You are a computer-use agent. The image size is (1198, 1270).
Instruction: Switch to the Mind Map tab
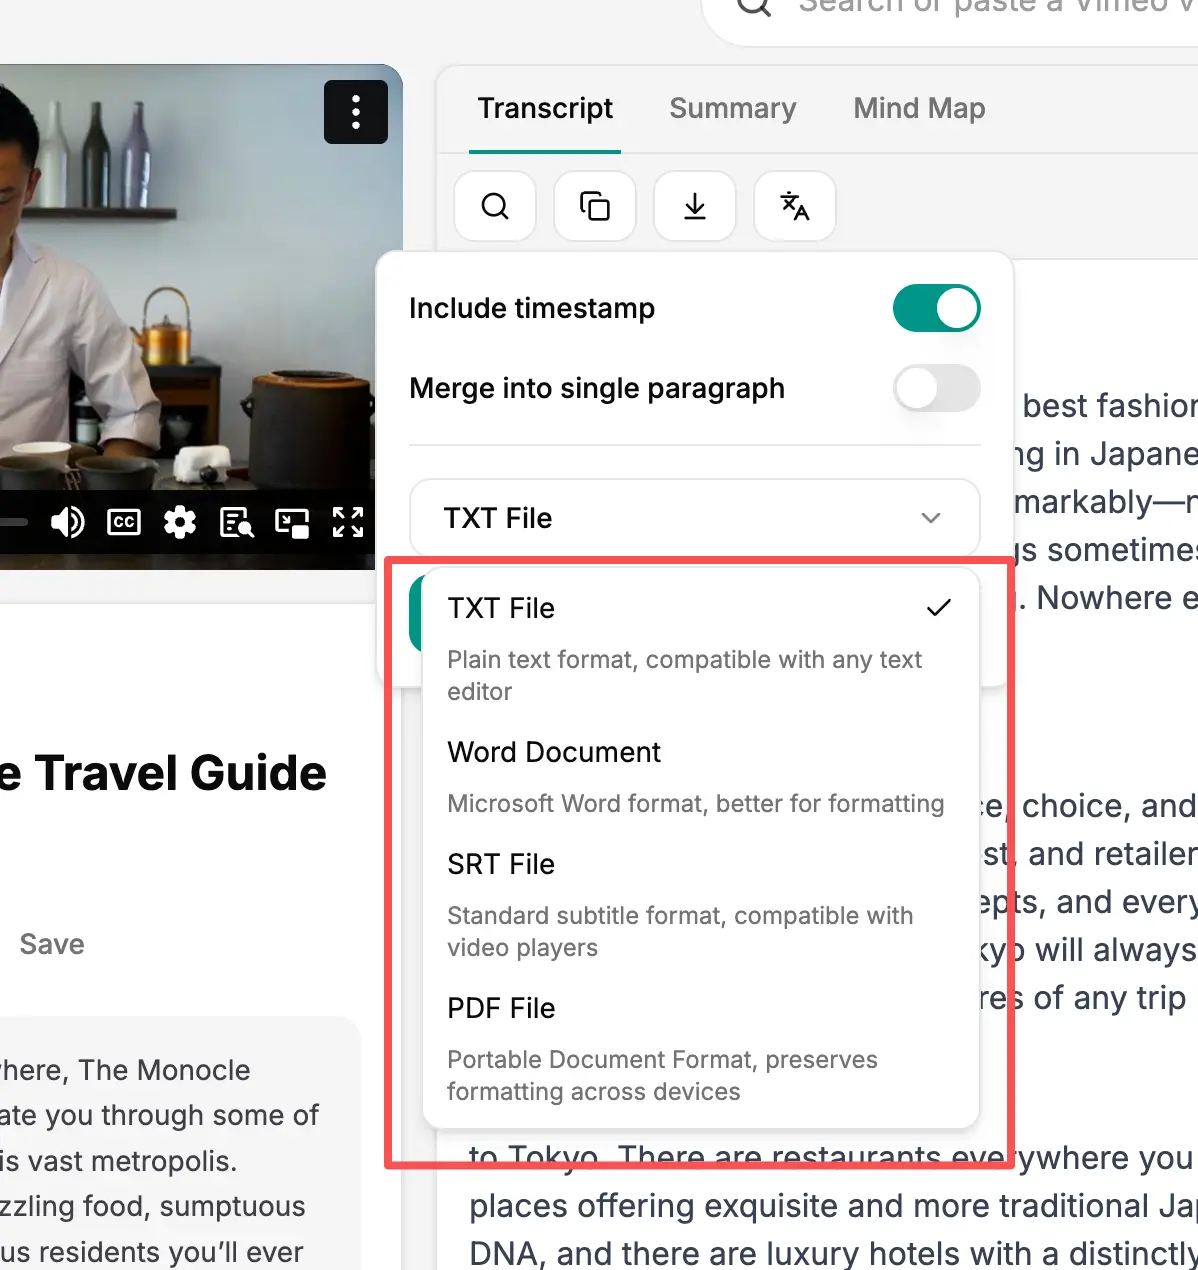[x=919, y=108]
